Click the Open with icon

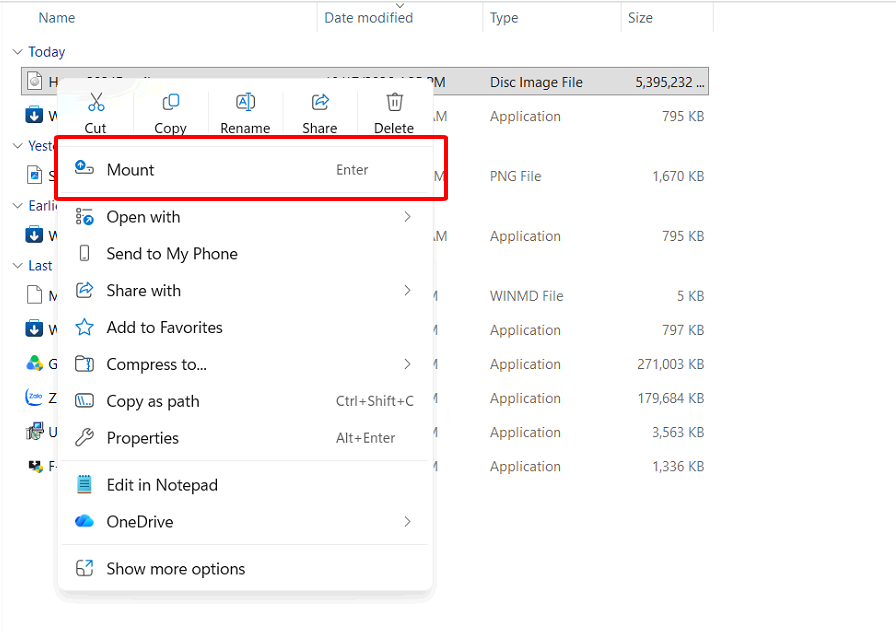85,217
